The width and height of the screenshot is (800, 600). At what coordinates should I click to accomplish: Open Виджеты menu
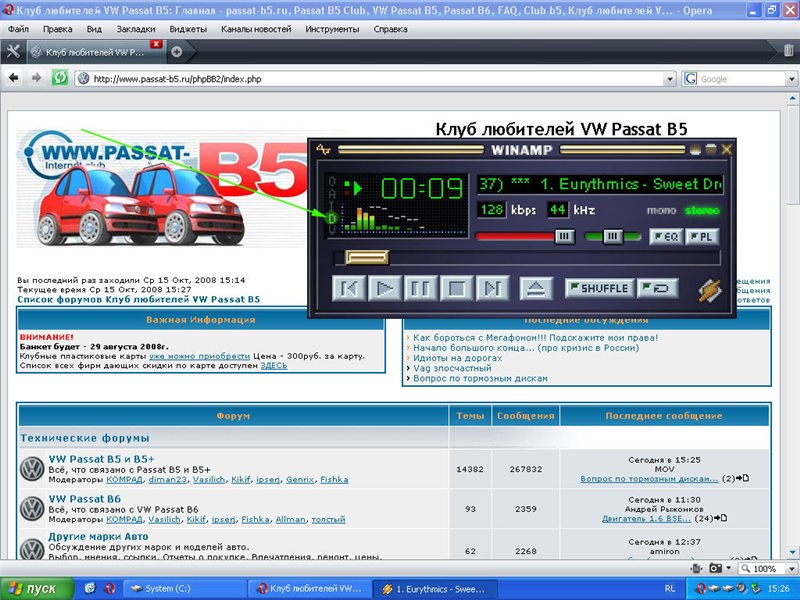pos(188,29)
